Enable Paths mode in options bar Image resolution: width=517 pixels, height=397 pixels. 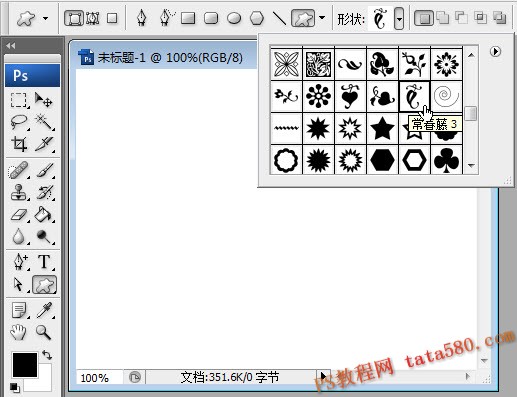[x=92, y=18]
